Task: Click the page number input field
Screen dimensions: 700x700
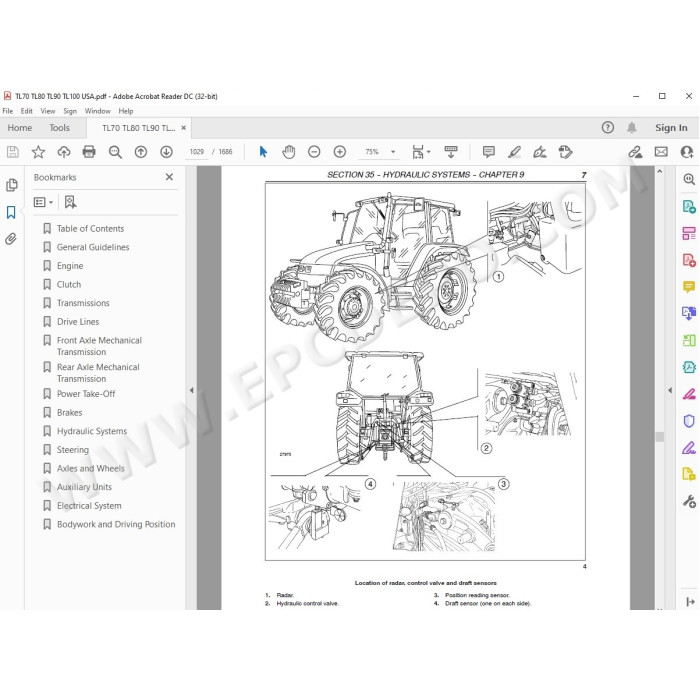Action: click(196, 152)
